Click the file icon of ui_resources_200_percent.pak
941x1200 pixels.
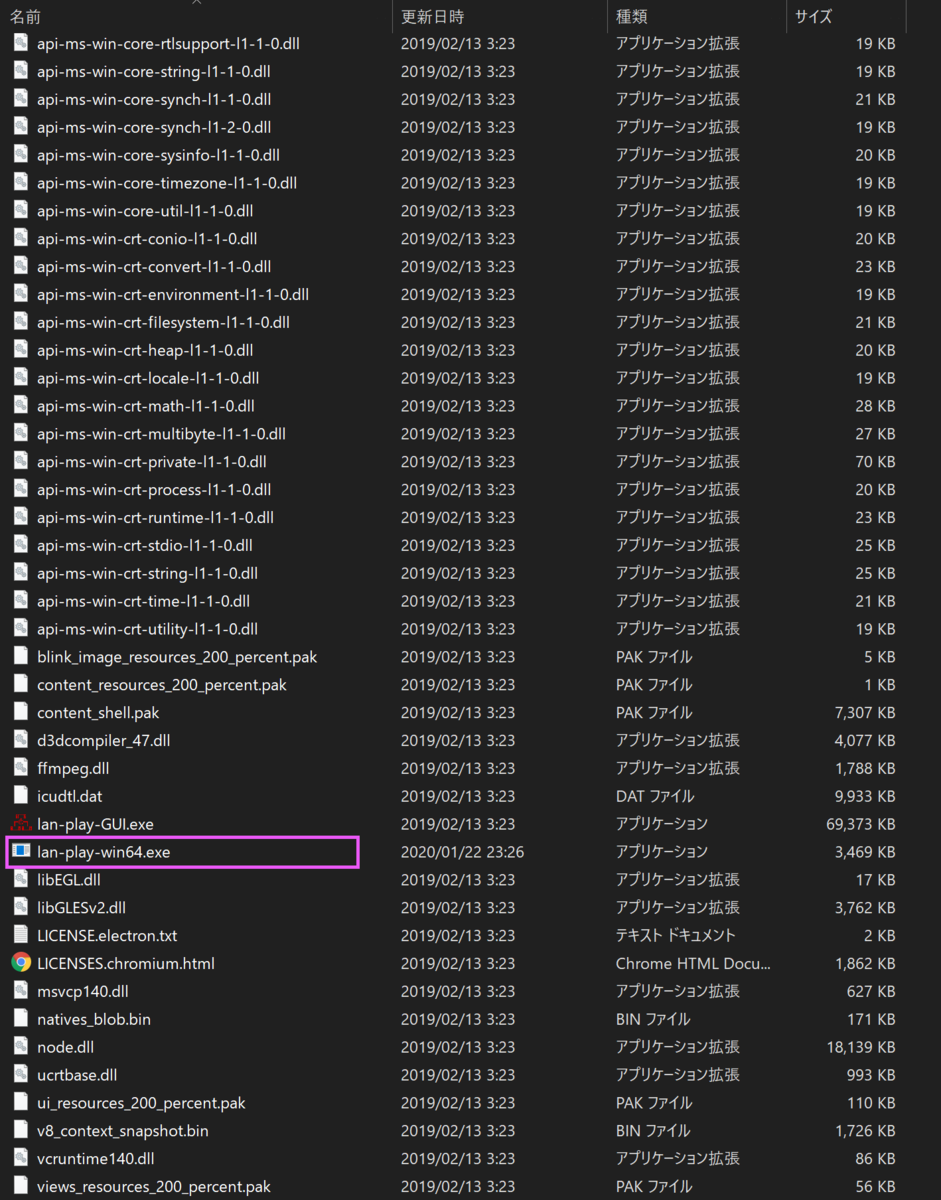[x=21, y=1103]
